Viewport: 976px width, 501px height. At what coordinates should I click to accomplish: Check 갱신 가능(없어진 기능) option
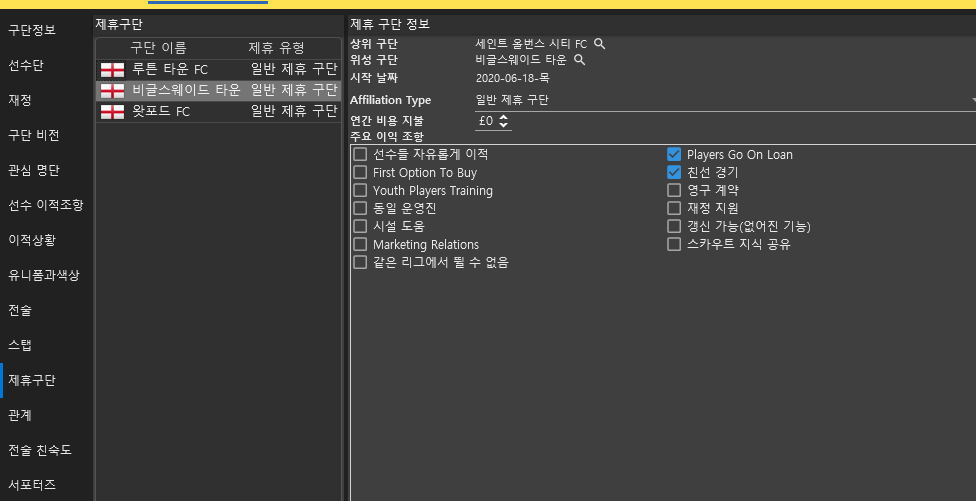674,226
